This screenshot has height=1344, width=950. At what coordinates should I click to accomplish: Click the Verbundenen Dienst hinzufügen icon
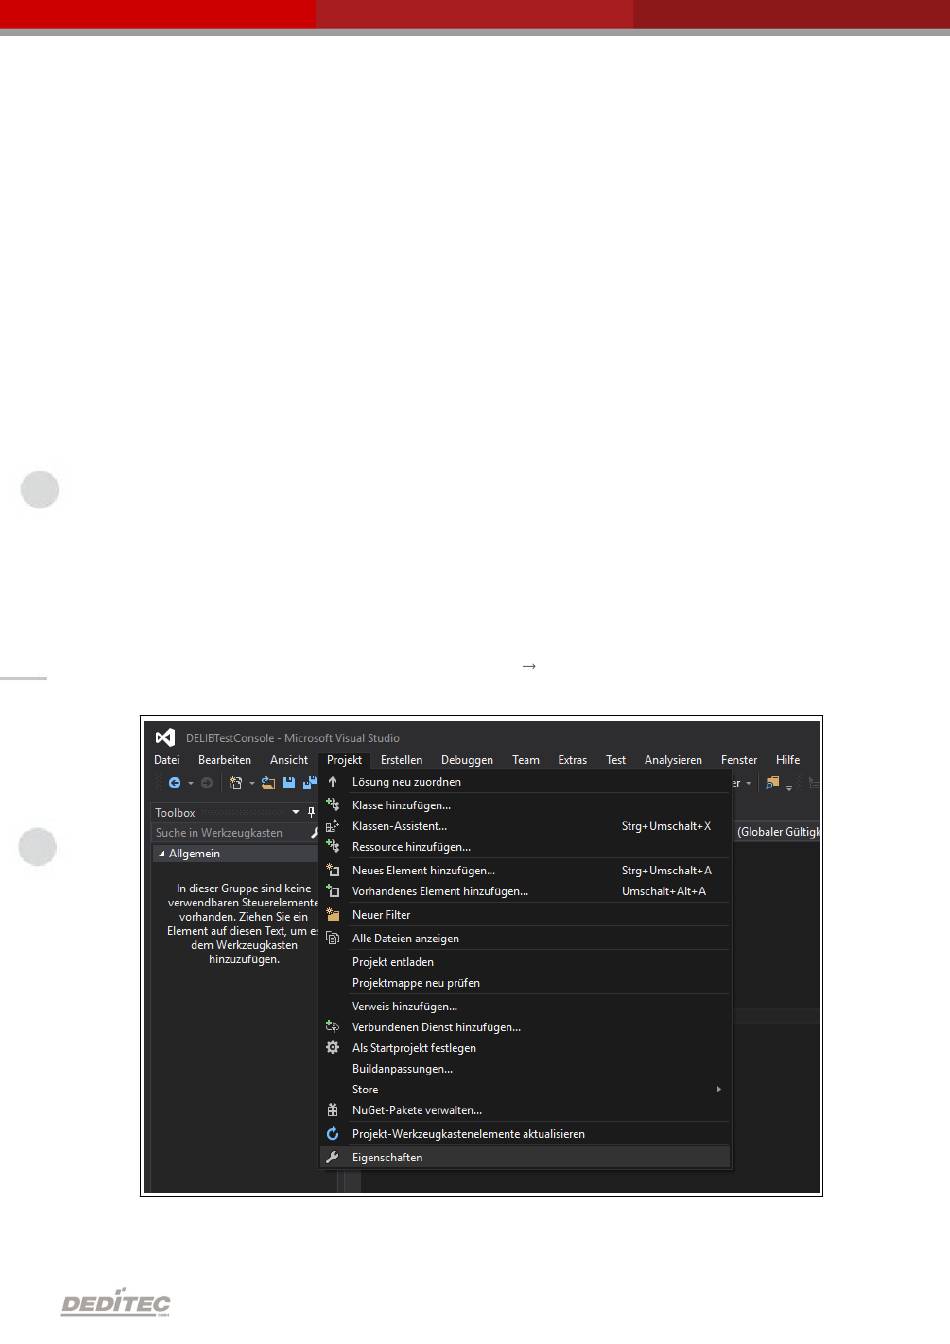coord(333,1027)
